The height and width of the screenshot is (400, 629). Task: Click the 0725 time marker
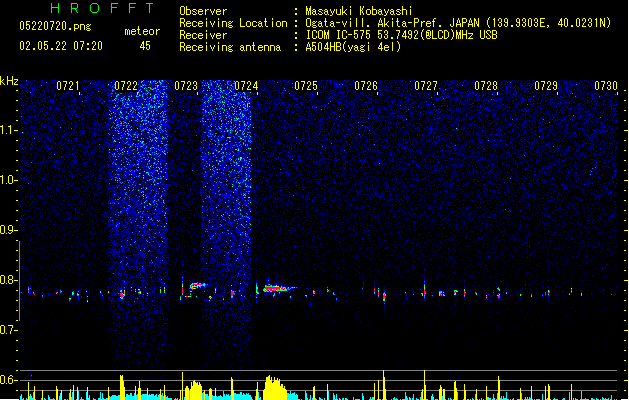coord(306,86)
